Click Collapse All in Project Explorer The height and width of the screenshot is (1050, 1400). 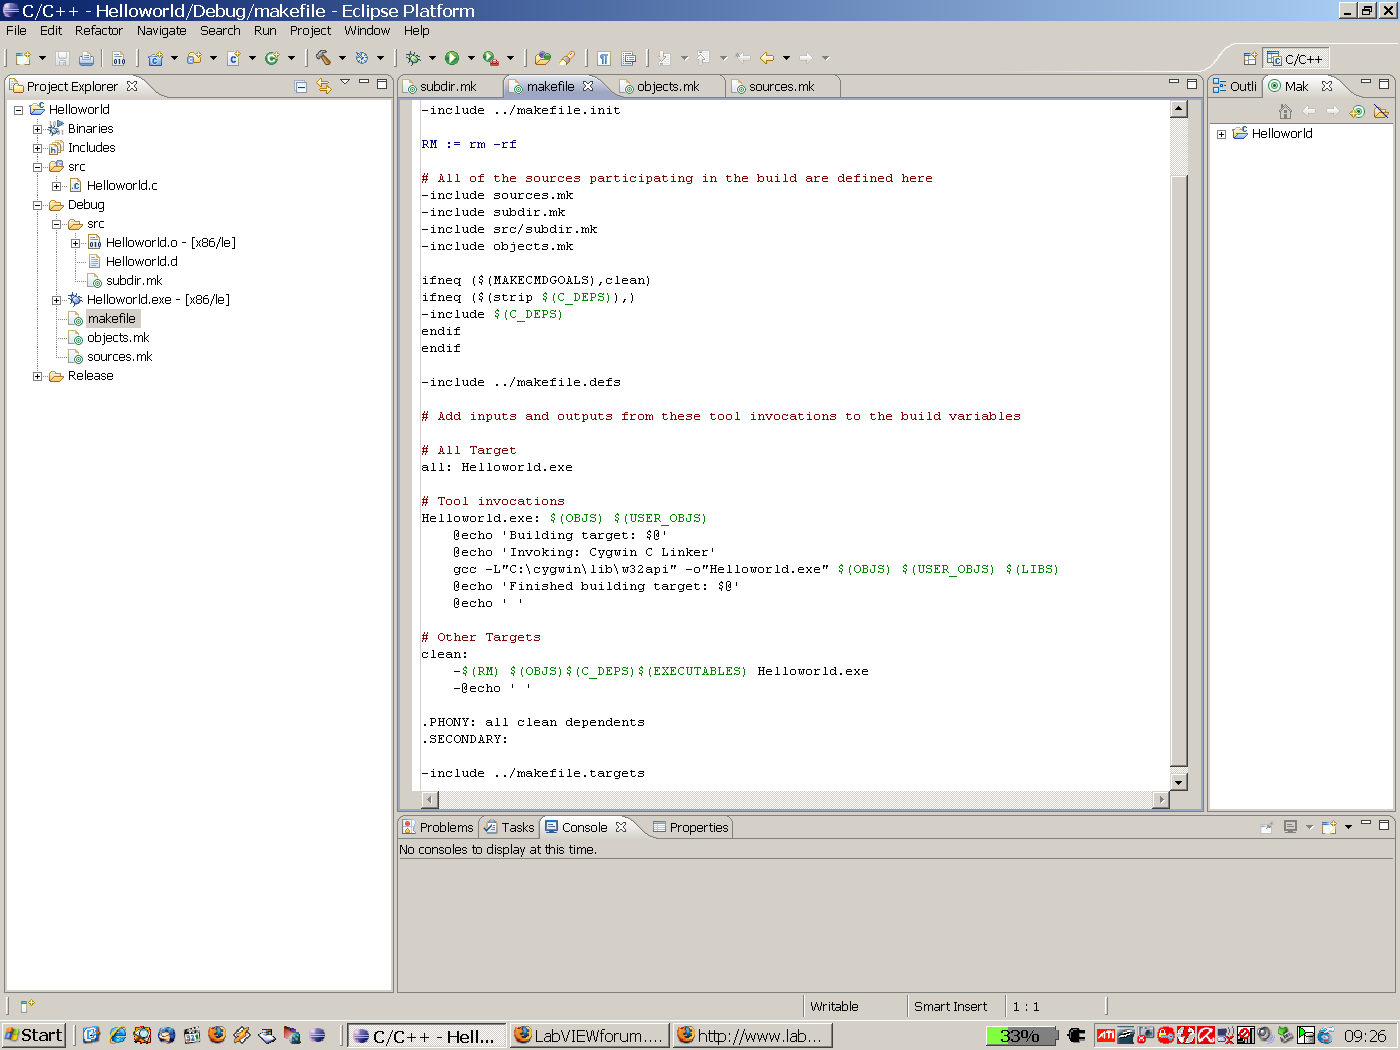click(301, 87)
